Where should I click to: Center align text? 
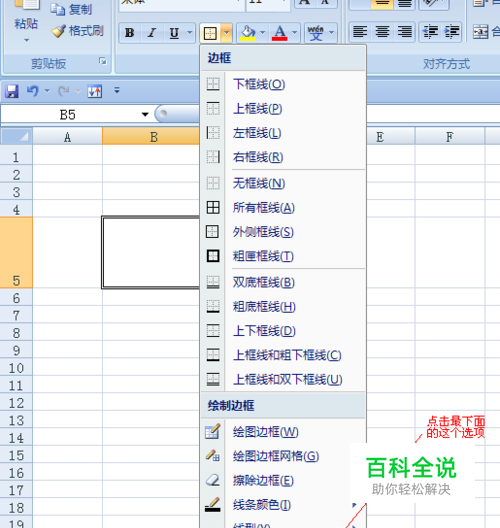(382, 32)
